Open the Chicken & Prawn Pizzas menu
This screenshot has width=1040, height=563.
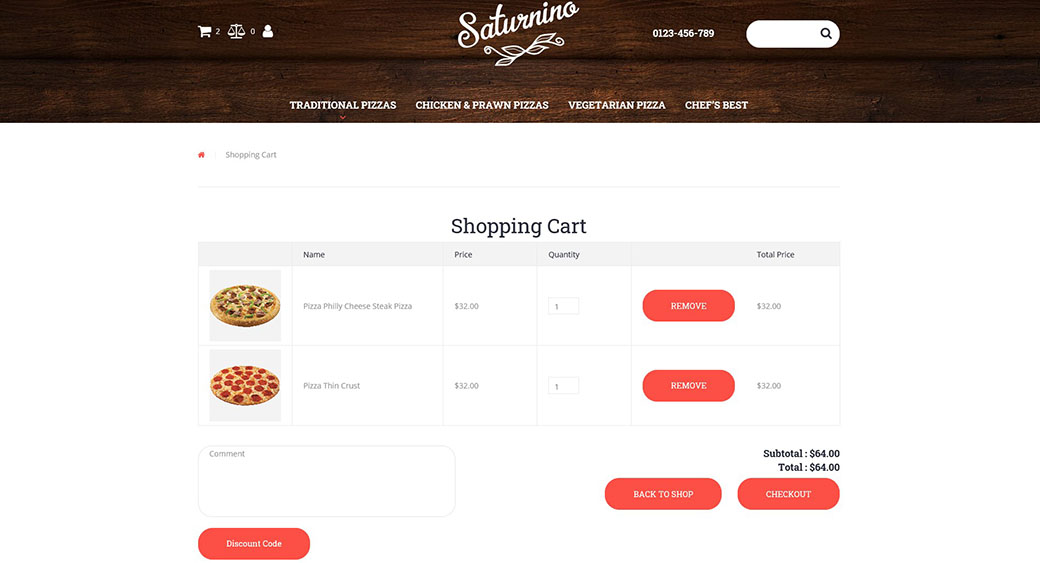[x=482, y=105]
